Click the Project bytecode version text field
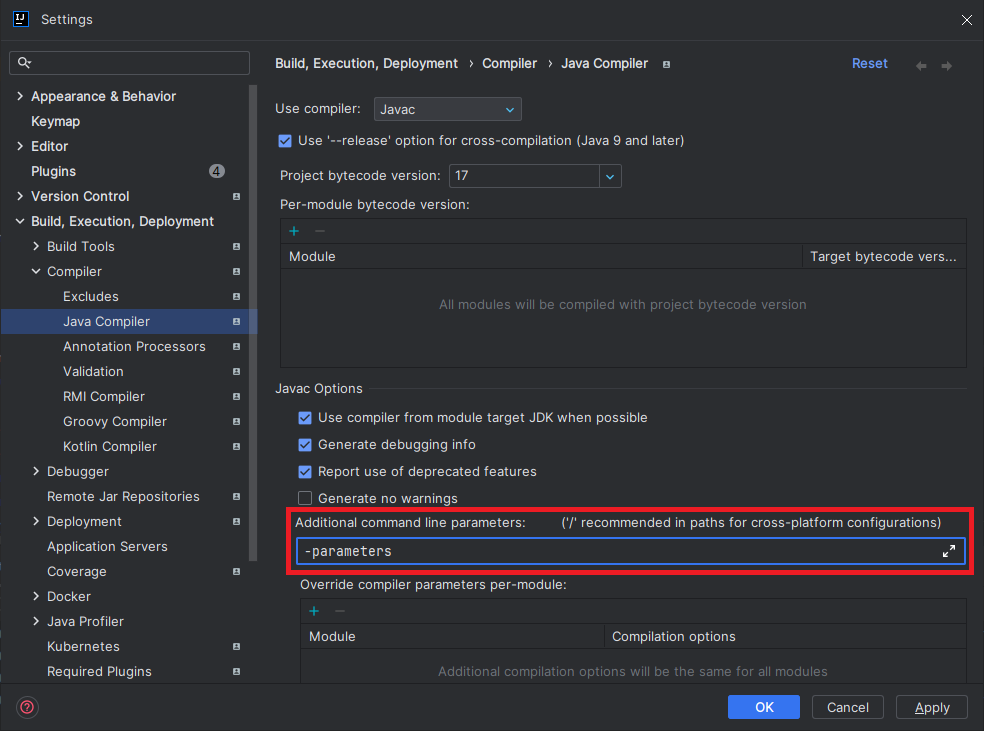This screenshot has width=984, height=731. 524,176
